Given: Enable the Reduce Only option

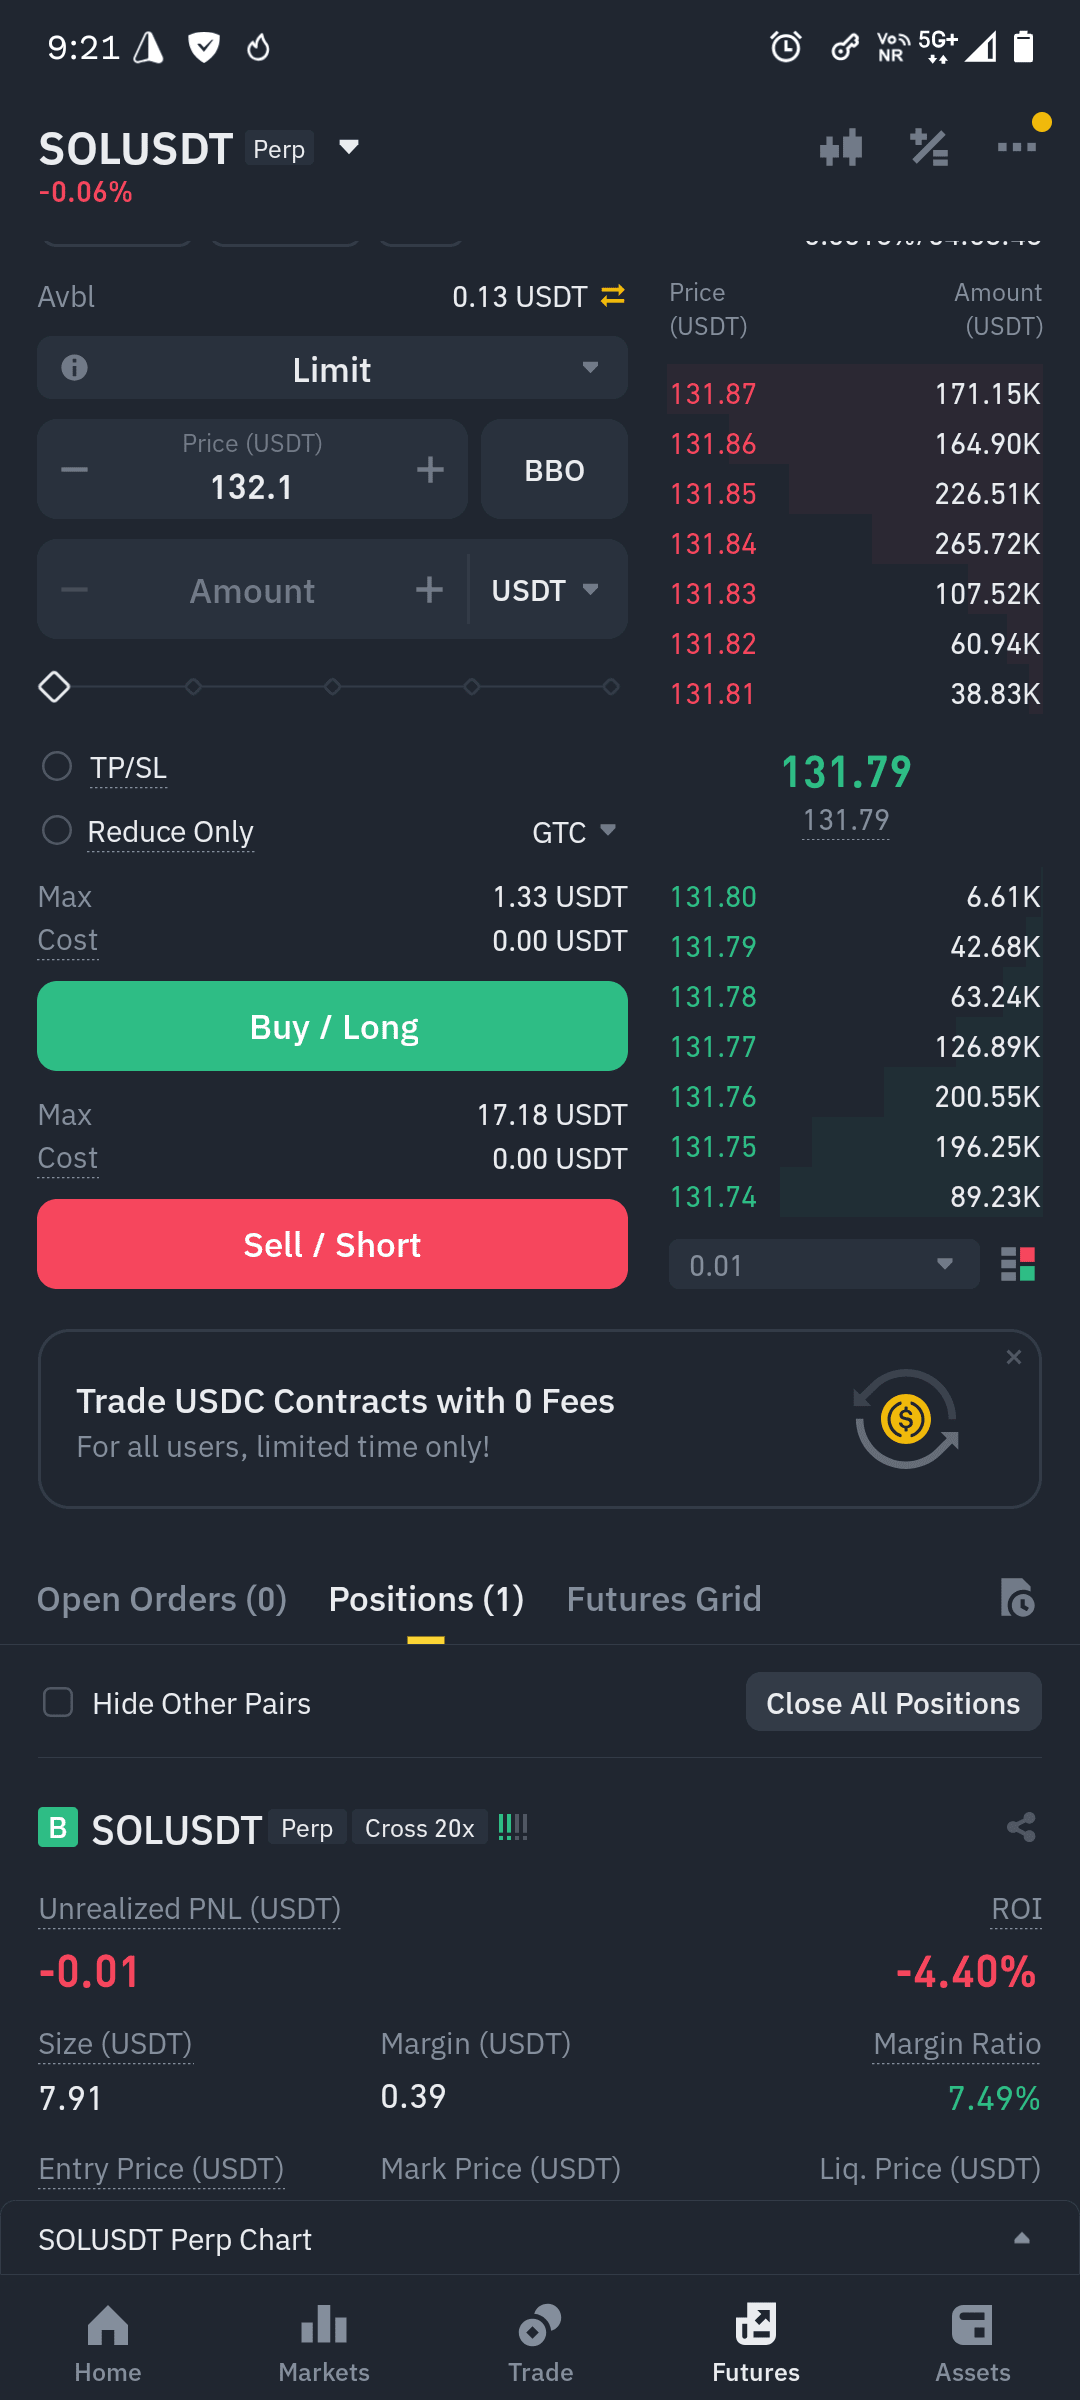Looking at the screenshot, I should [x=57, y=830].
